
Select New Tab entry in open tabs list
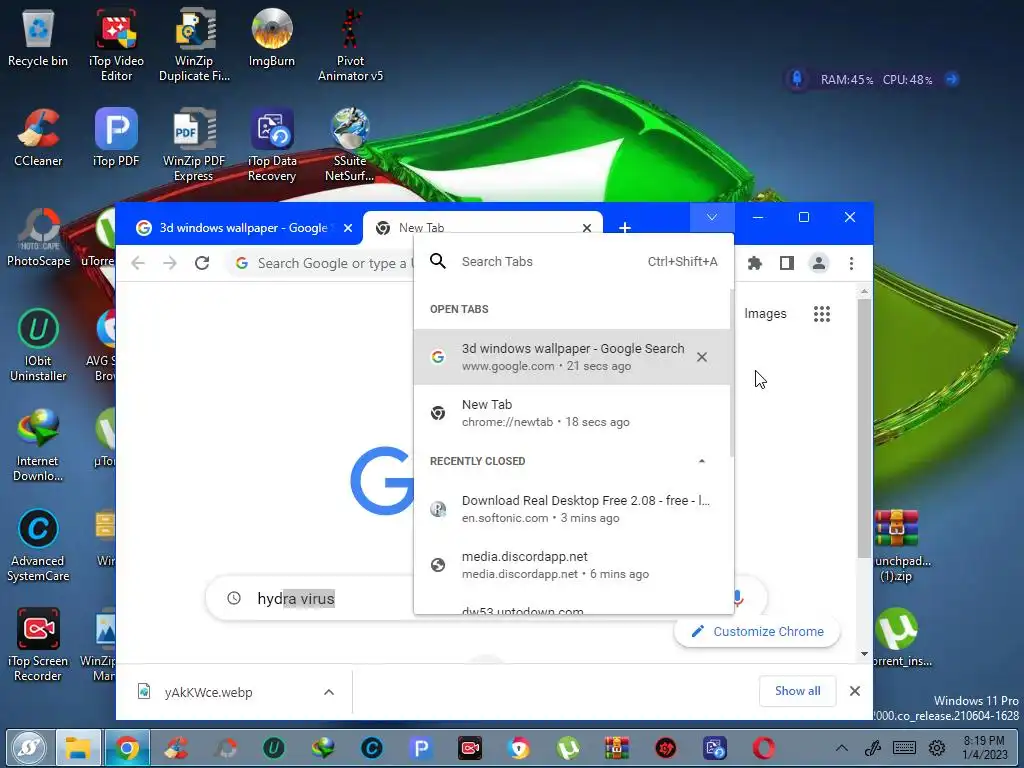(x=572, y=413)
